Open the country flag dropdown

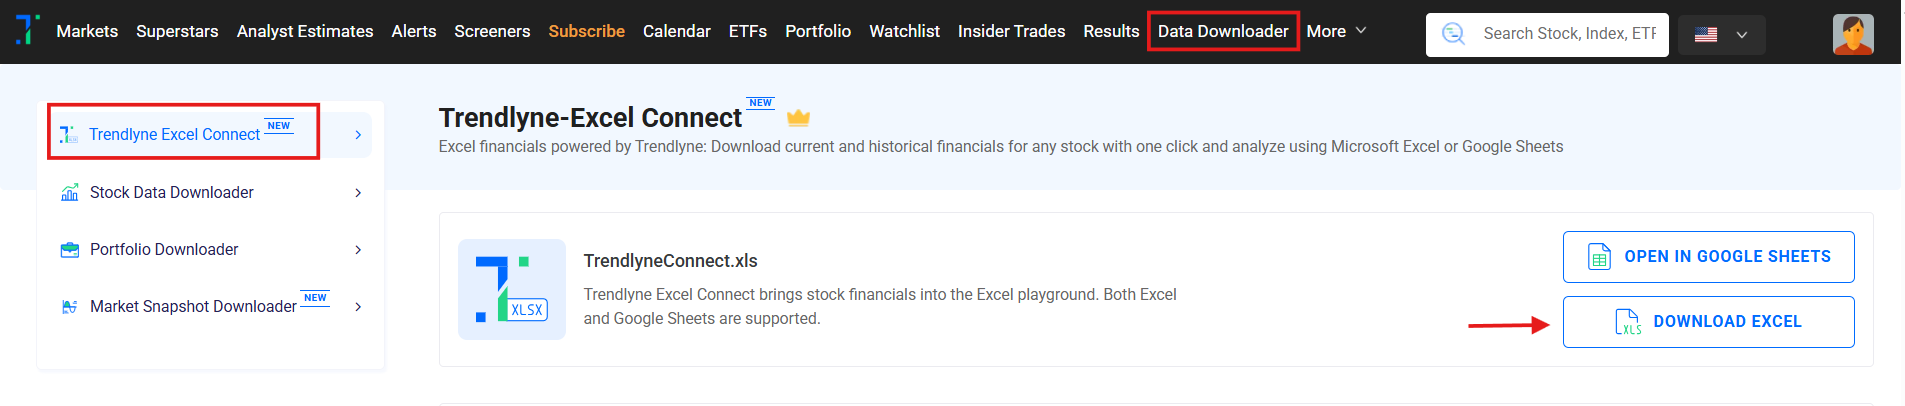click(x=1722, y=34)
